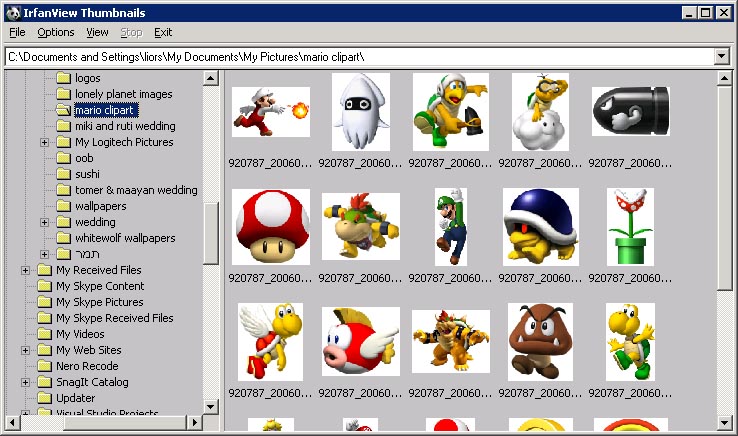Open the Options menu
Image resolution: width=738 pixels, height=436 pixels.
(56, 32)
